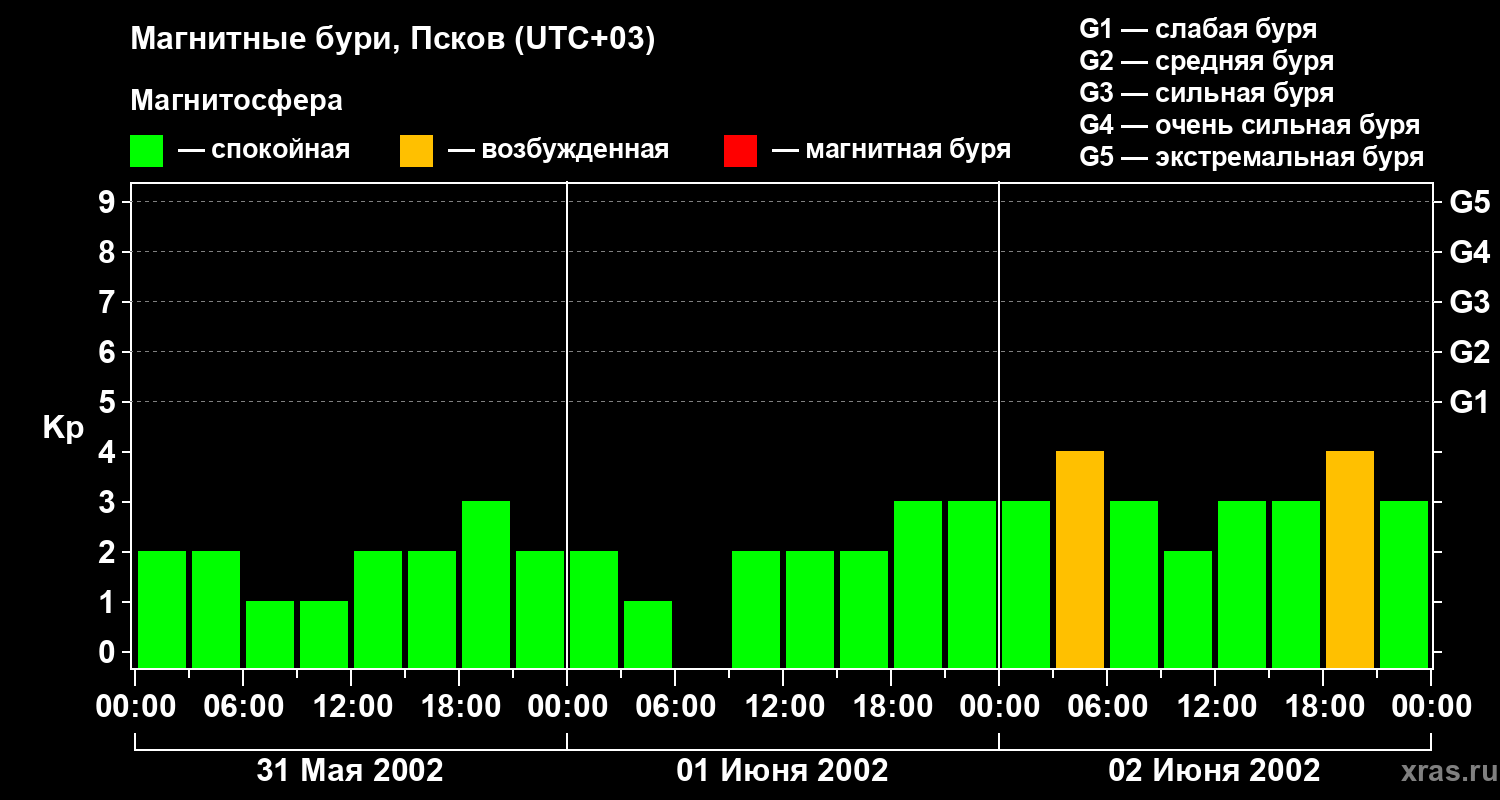Click '18:00' time label under 01 Июня

tap(891, 707)
